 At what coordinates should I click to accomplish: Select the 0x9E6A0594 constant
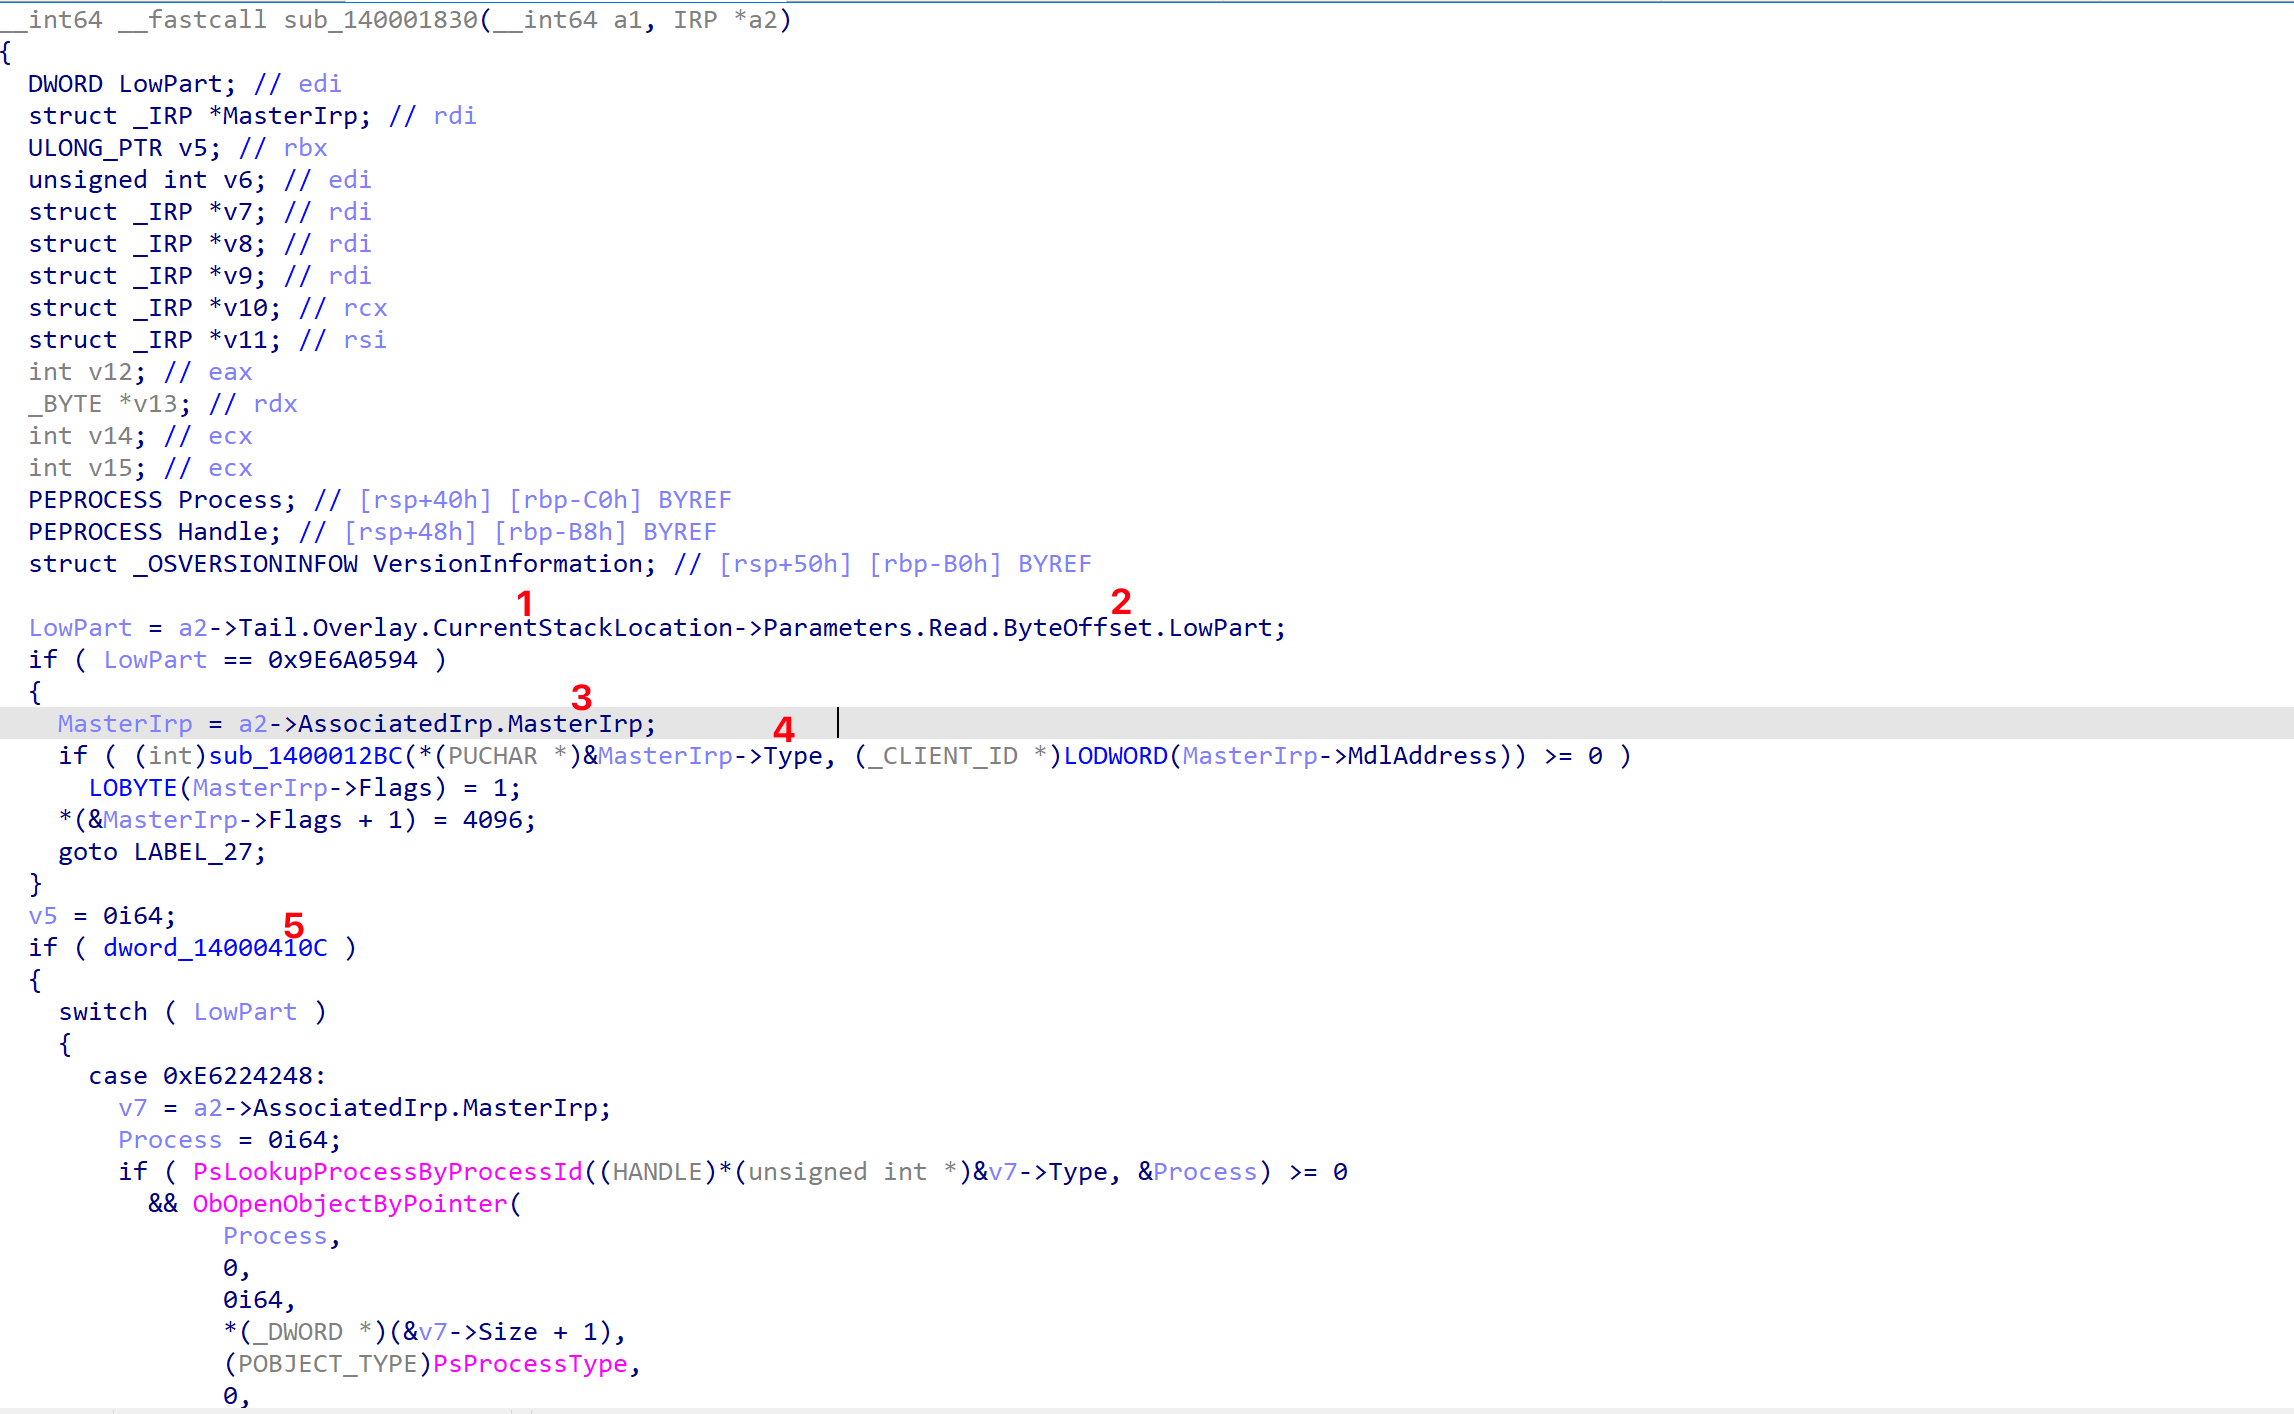pyautogui.click(x=342, y=660)
